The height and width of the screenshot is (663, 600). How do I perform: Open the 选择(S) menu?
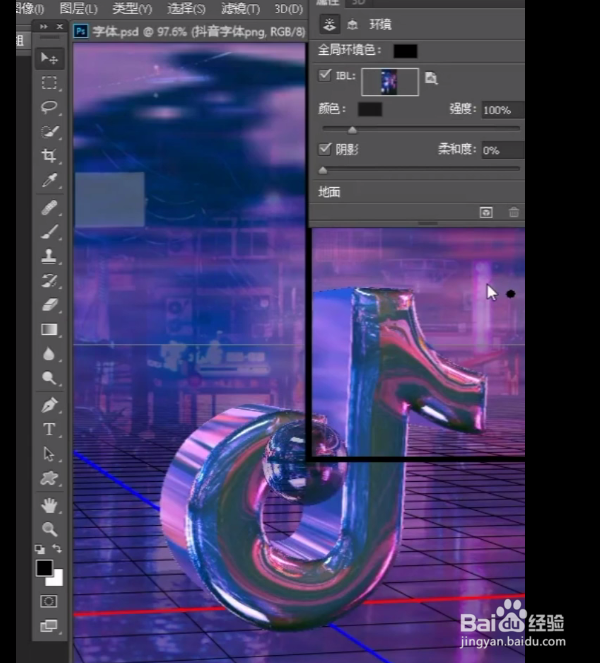[x=186, y=8]
